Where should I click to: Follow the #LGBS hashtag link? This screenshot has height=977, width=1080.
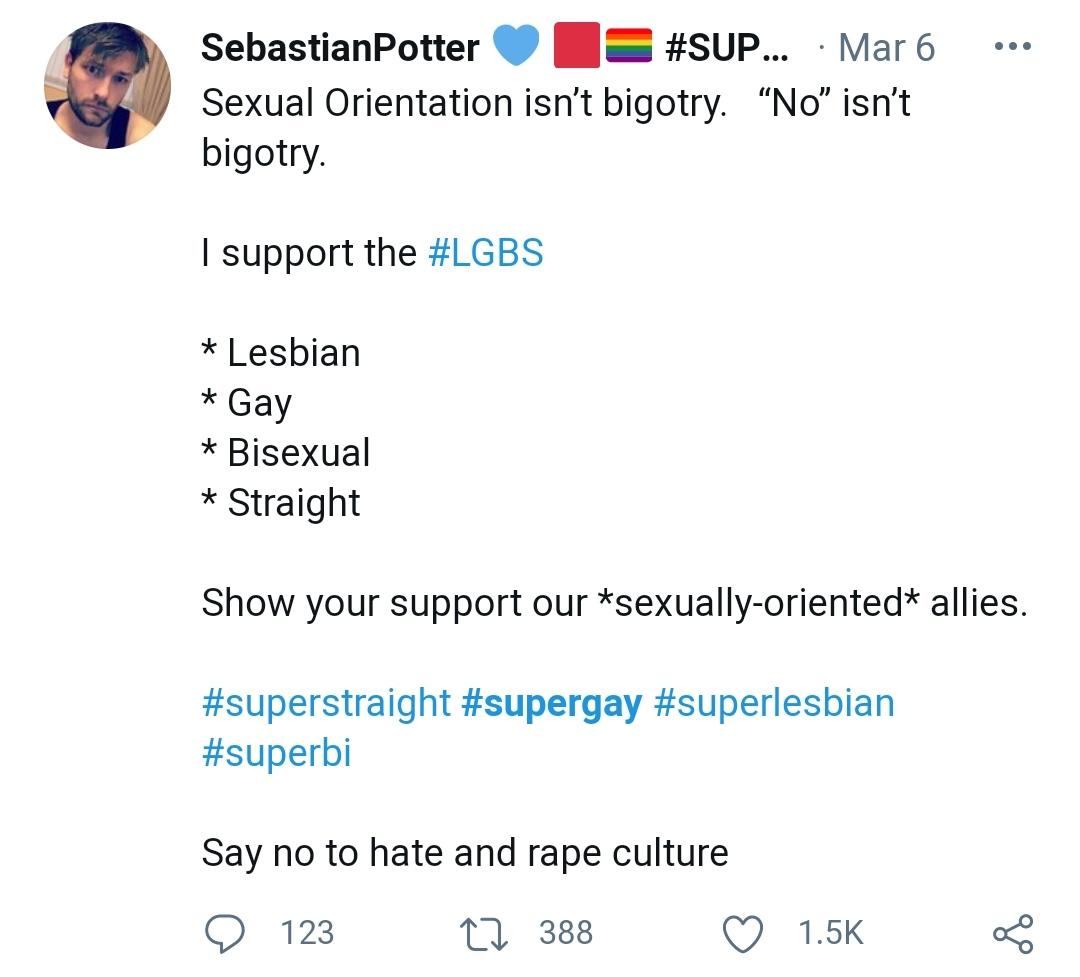[487, 252]
